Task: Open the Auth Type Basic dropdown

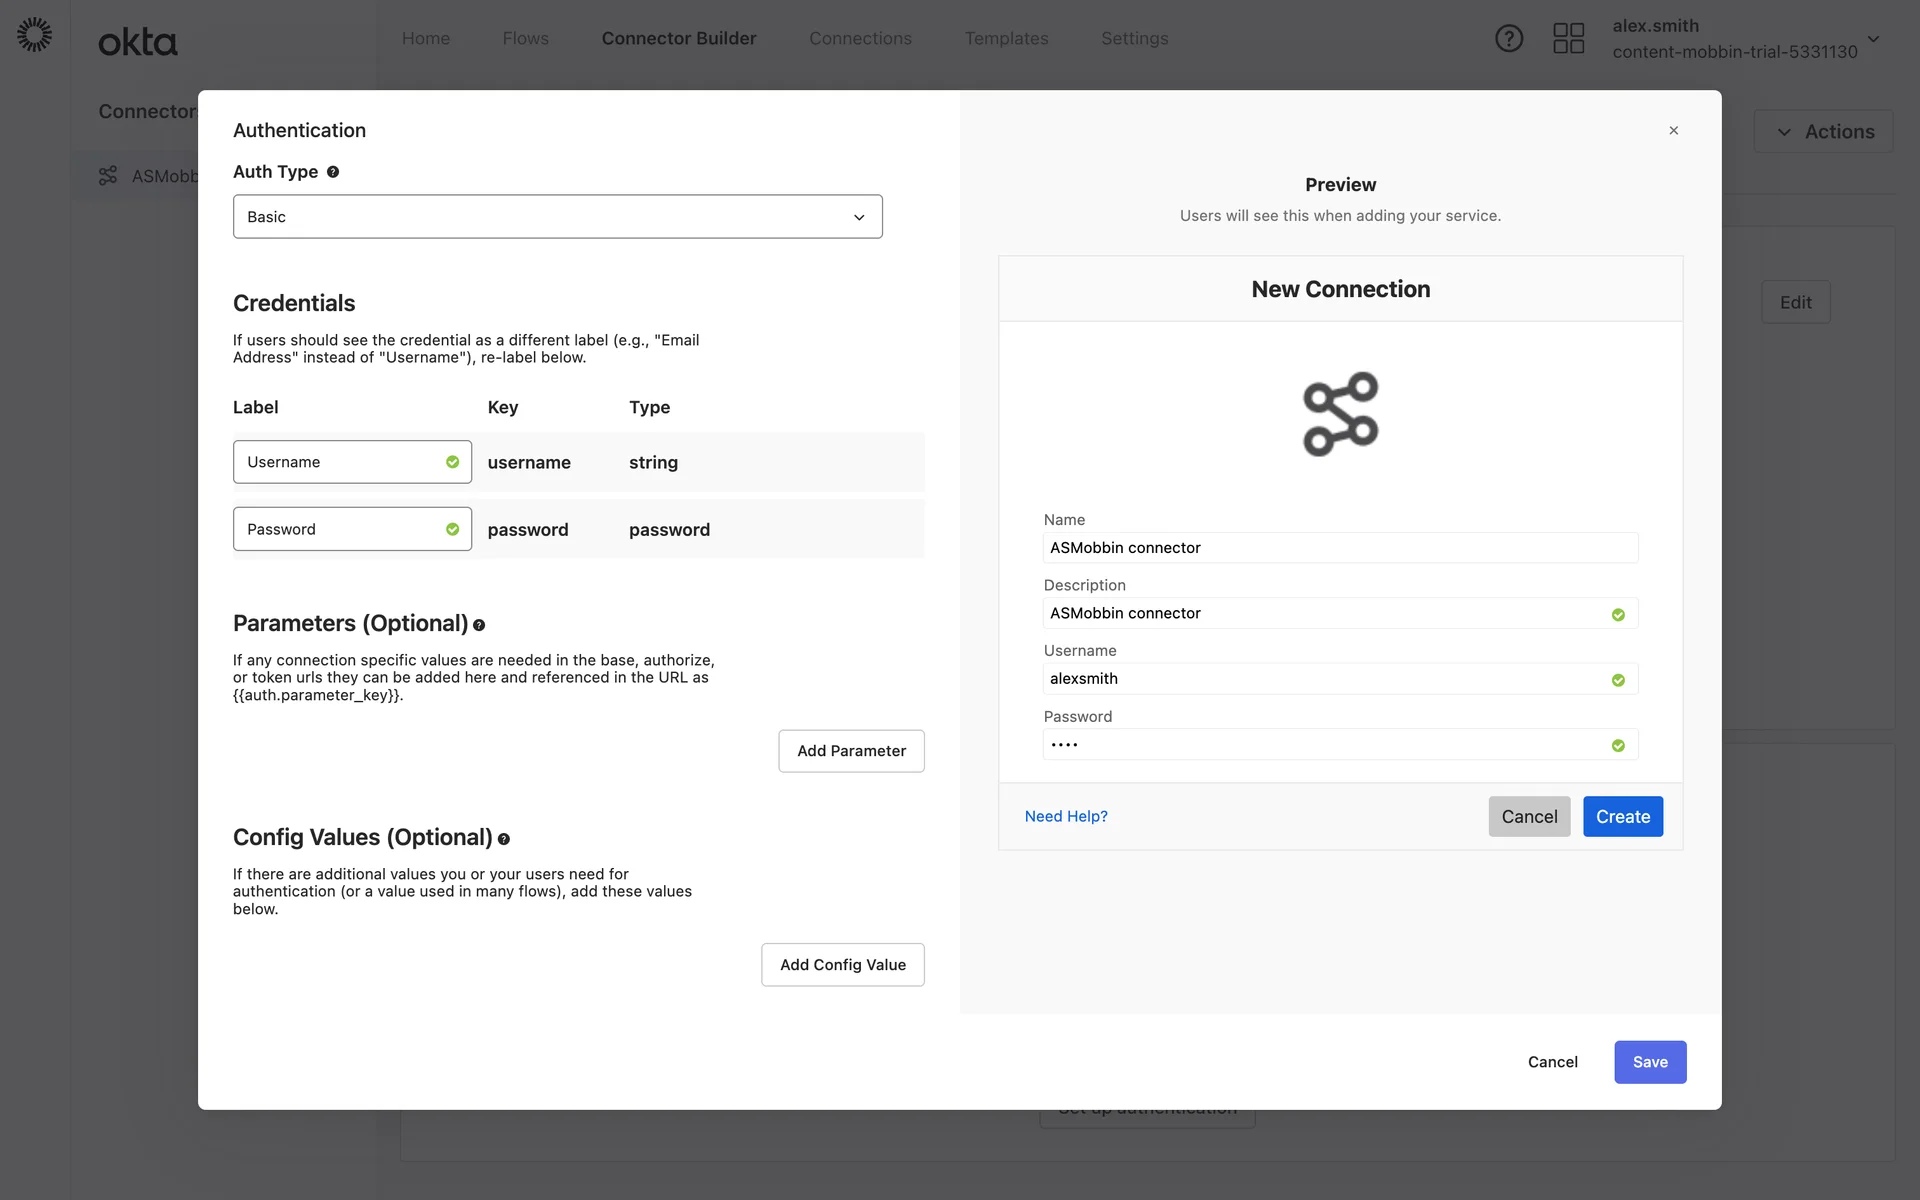Action: pos(557,217)
